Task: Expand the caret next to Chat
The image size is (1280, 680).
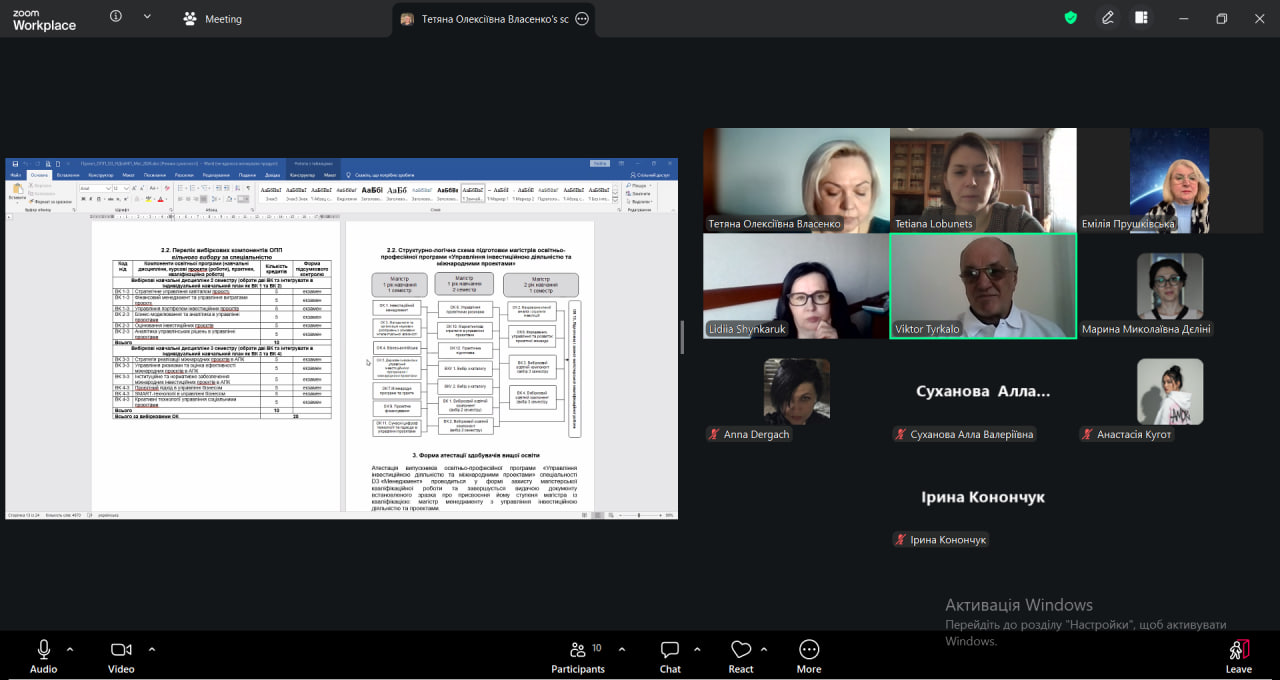Action: [x=697, y=649]
